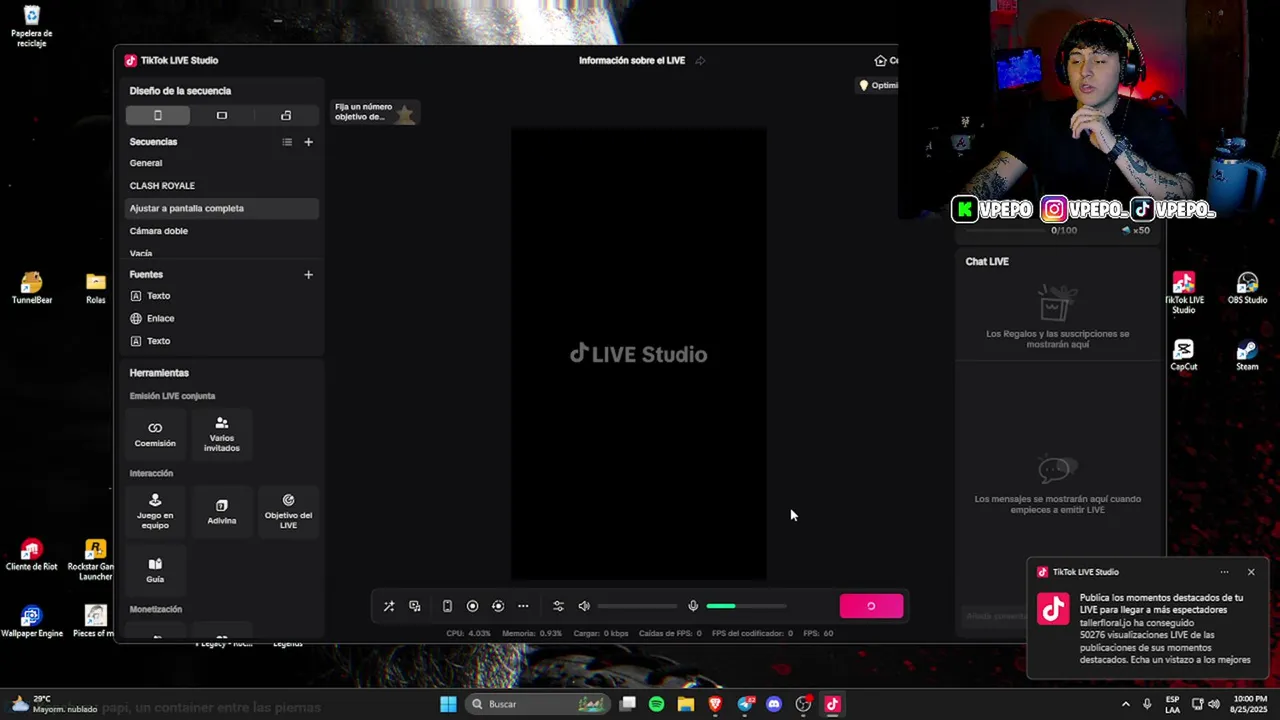Screen dimensions: 1280x720
Task: Click the pink go LIVE button
Action: tap(871, 606)
